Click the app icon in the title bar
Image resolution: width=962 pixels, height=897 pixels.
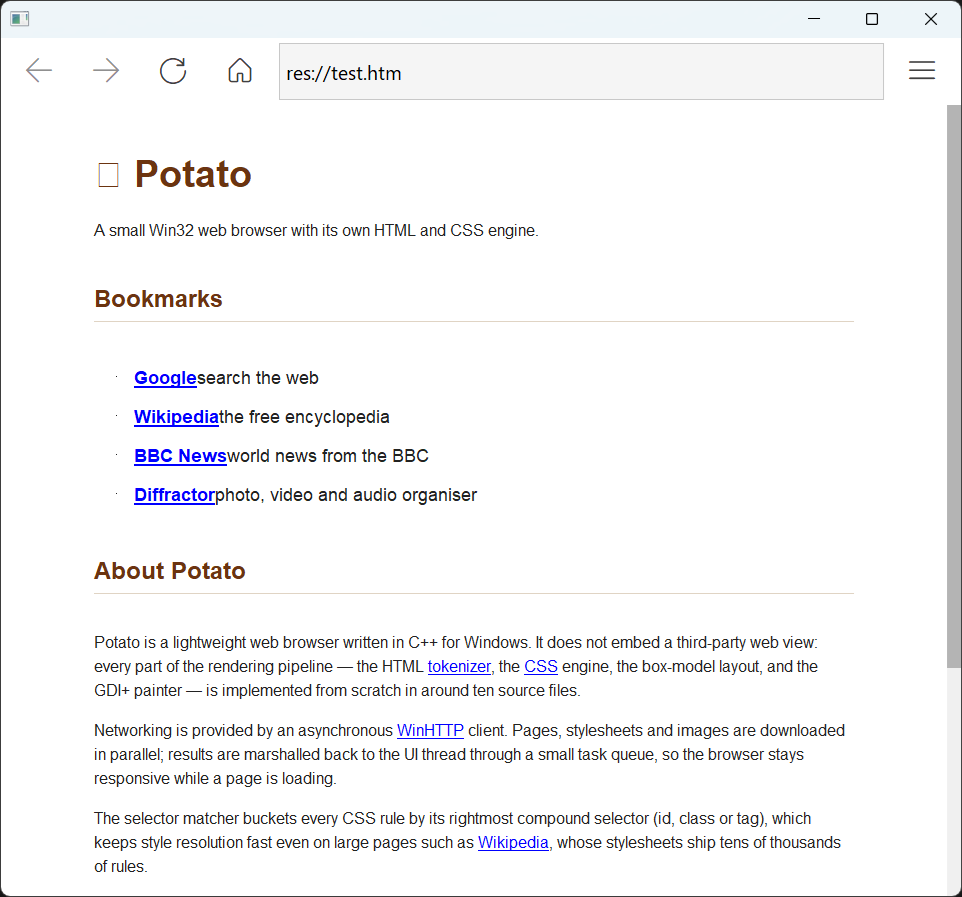pyautogui.click(x=20, y=19)
